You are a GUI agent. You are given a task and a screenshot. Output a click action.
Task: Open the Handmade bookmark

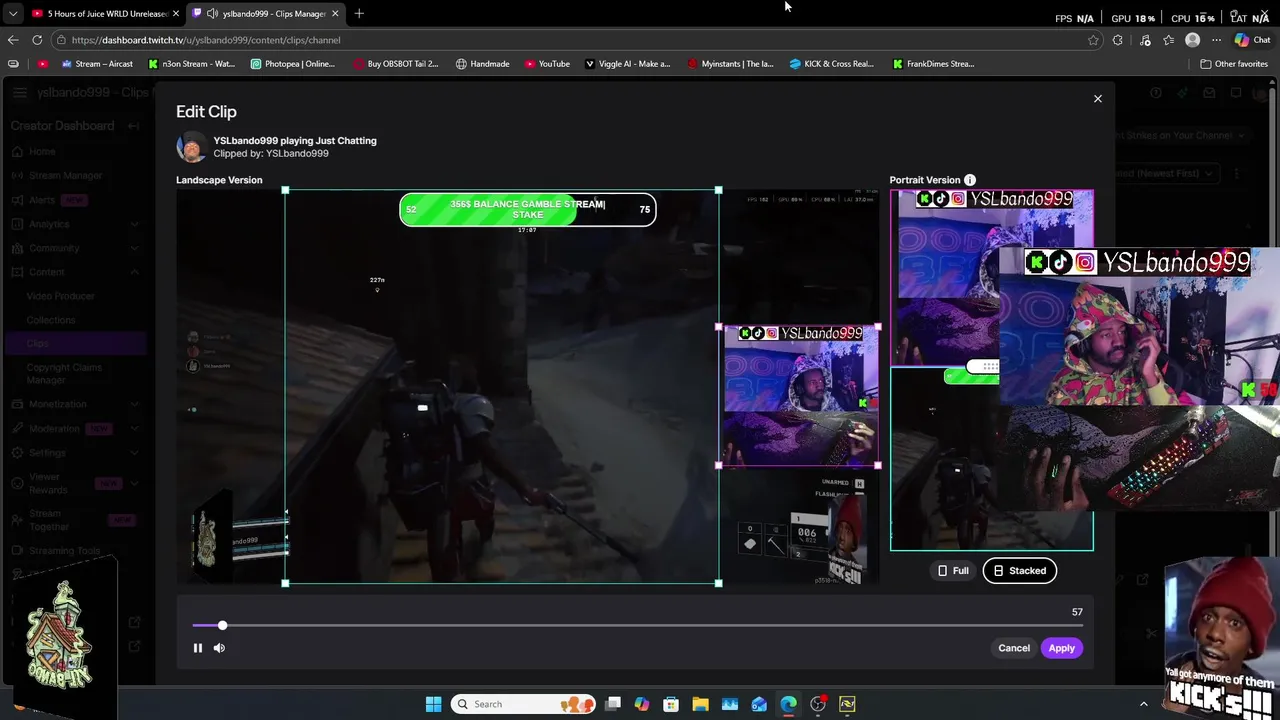click(x=482, y=64)
